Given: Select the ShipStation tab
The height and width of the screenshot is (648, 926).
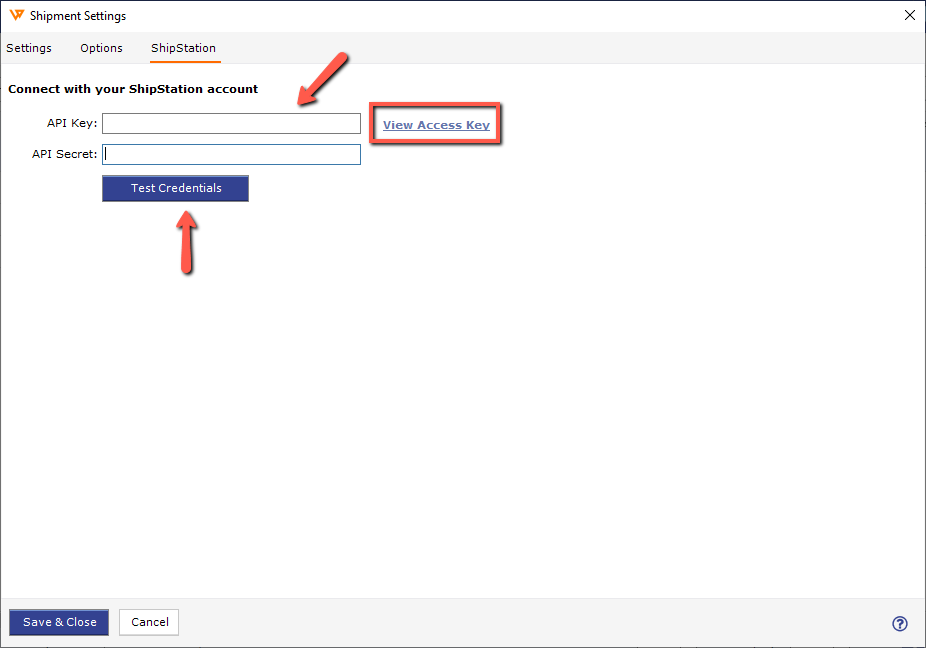Looking at the screenshot, I should point(184,48).
